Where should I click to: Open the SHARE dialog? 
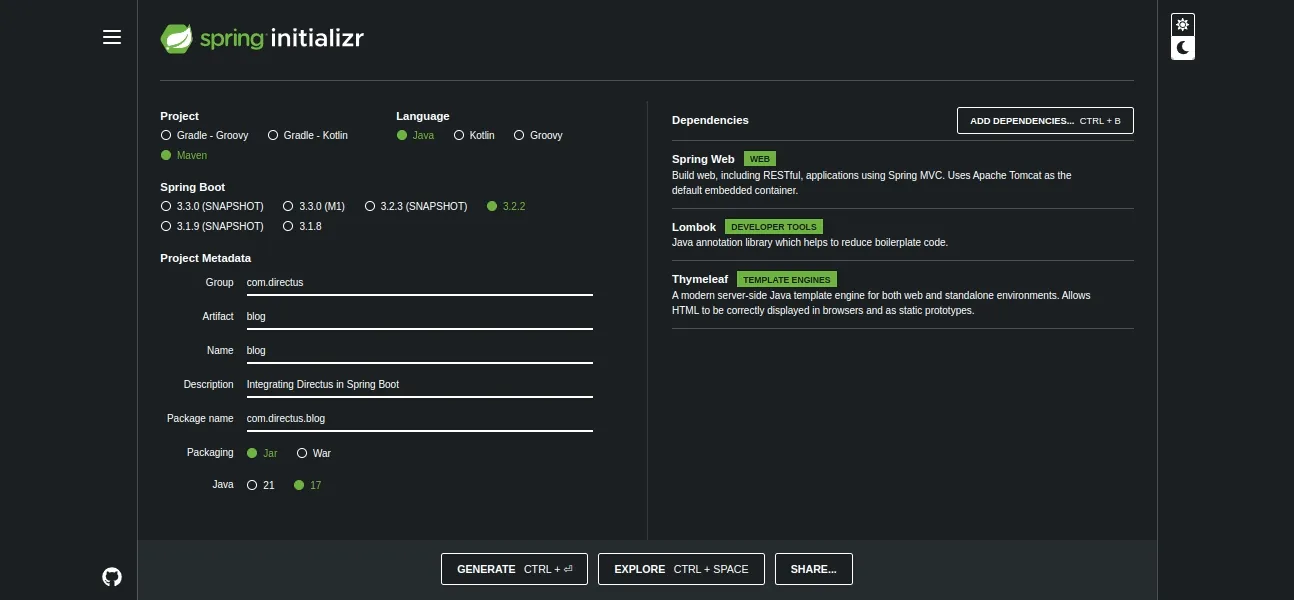point(813,569)
